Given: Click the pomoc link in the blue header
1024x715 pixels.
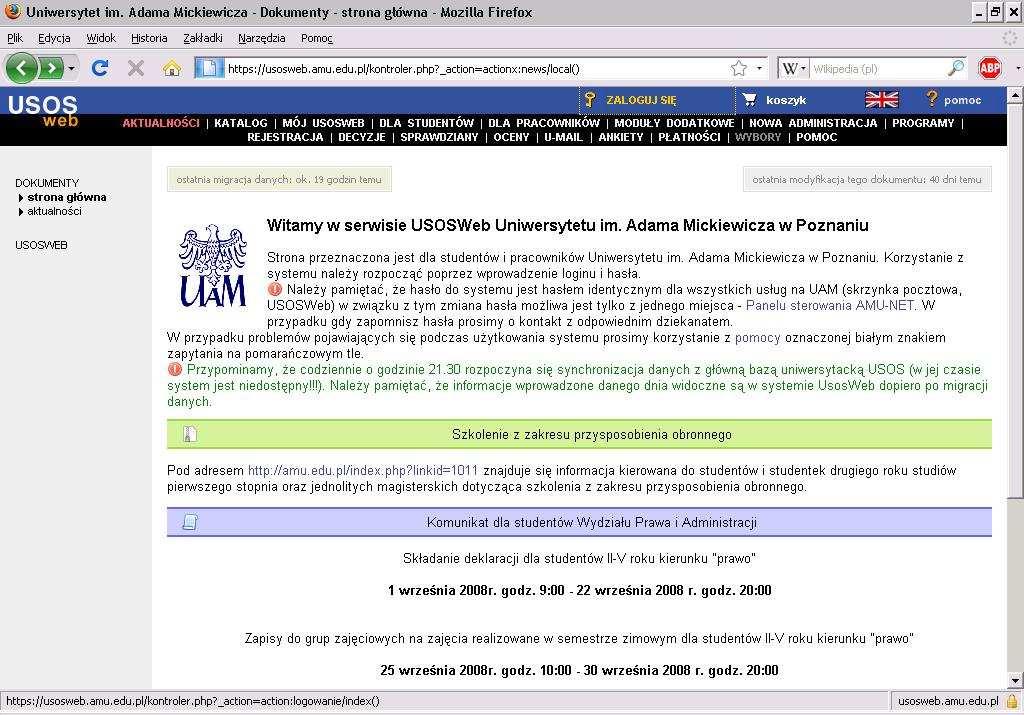Looking at the screenshot, I should 963,100.
